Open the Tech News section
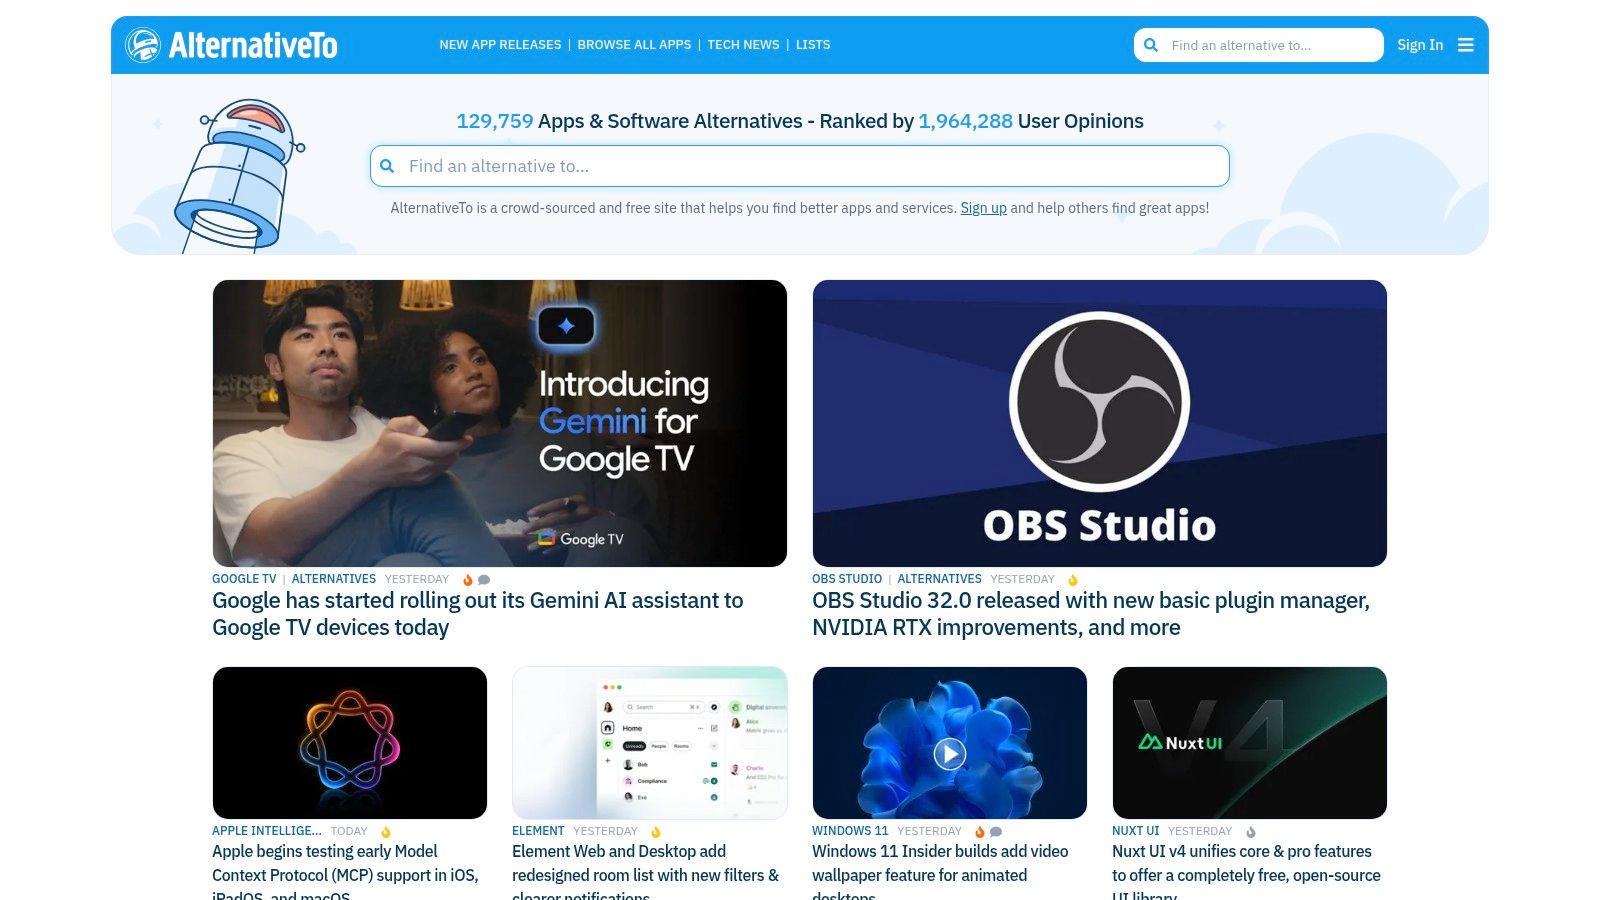This screenshot has width=1600, height=900. point(743,45)
